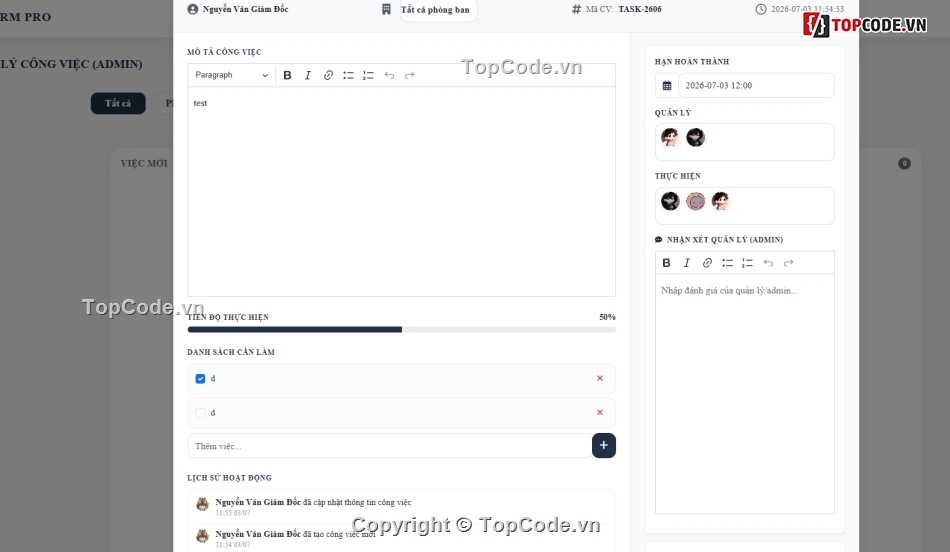Insert bulleted list in description editor

[x=348, y=75]
